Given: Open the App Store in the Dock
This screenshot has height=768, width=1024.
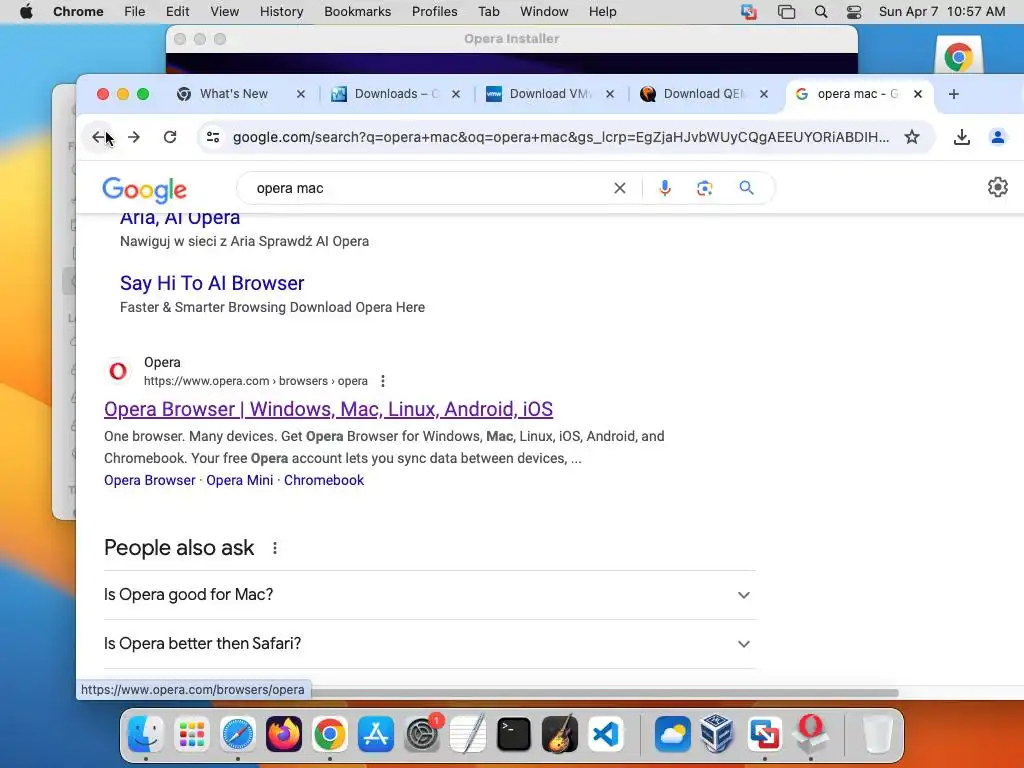Looking at the screenshot, I should [376, 734].
